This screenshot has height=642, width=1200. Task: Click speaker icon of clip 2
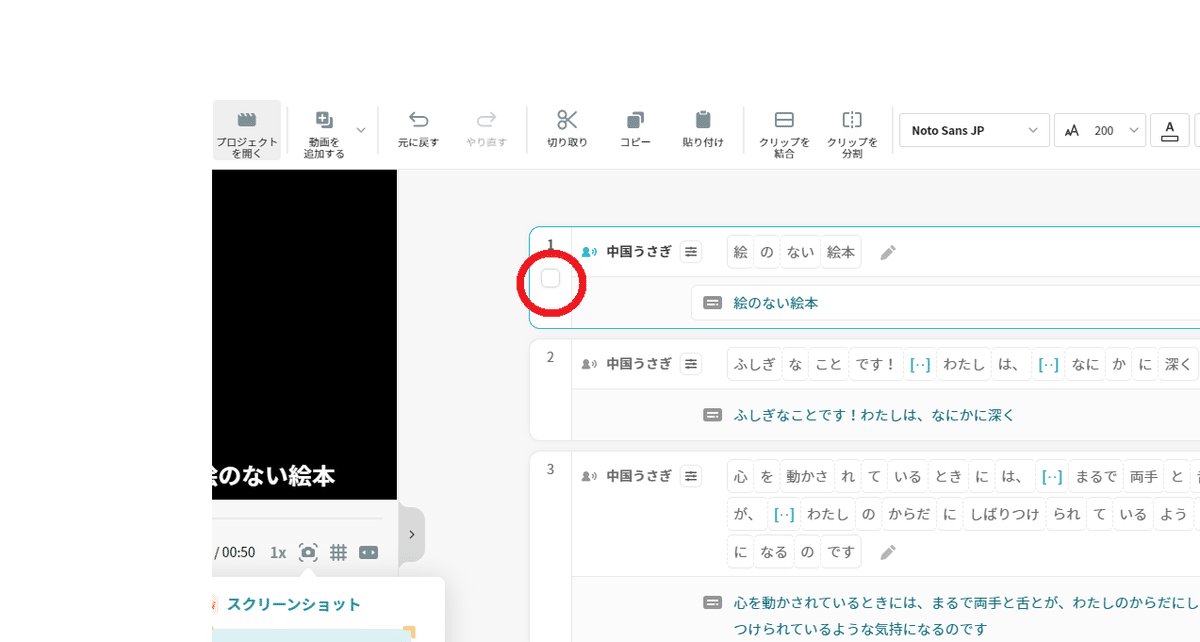589,364
